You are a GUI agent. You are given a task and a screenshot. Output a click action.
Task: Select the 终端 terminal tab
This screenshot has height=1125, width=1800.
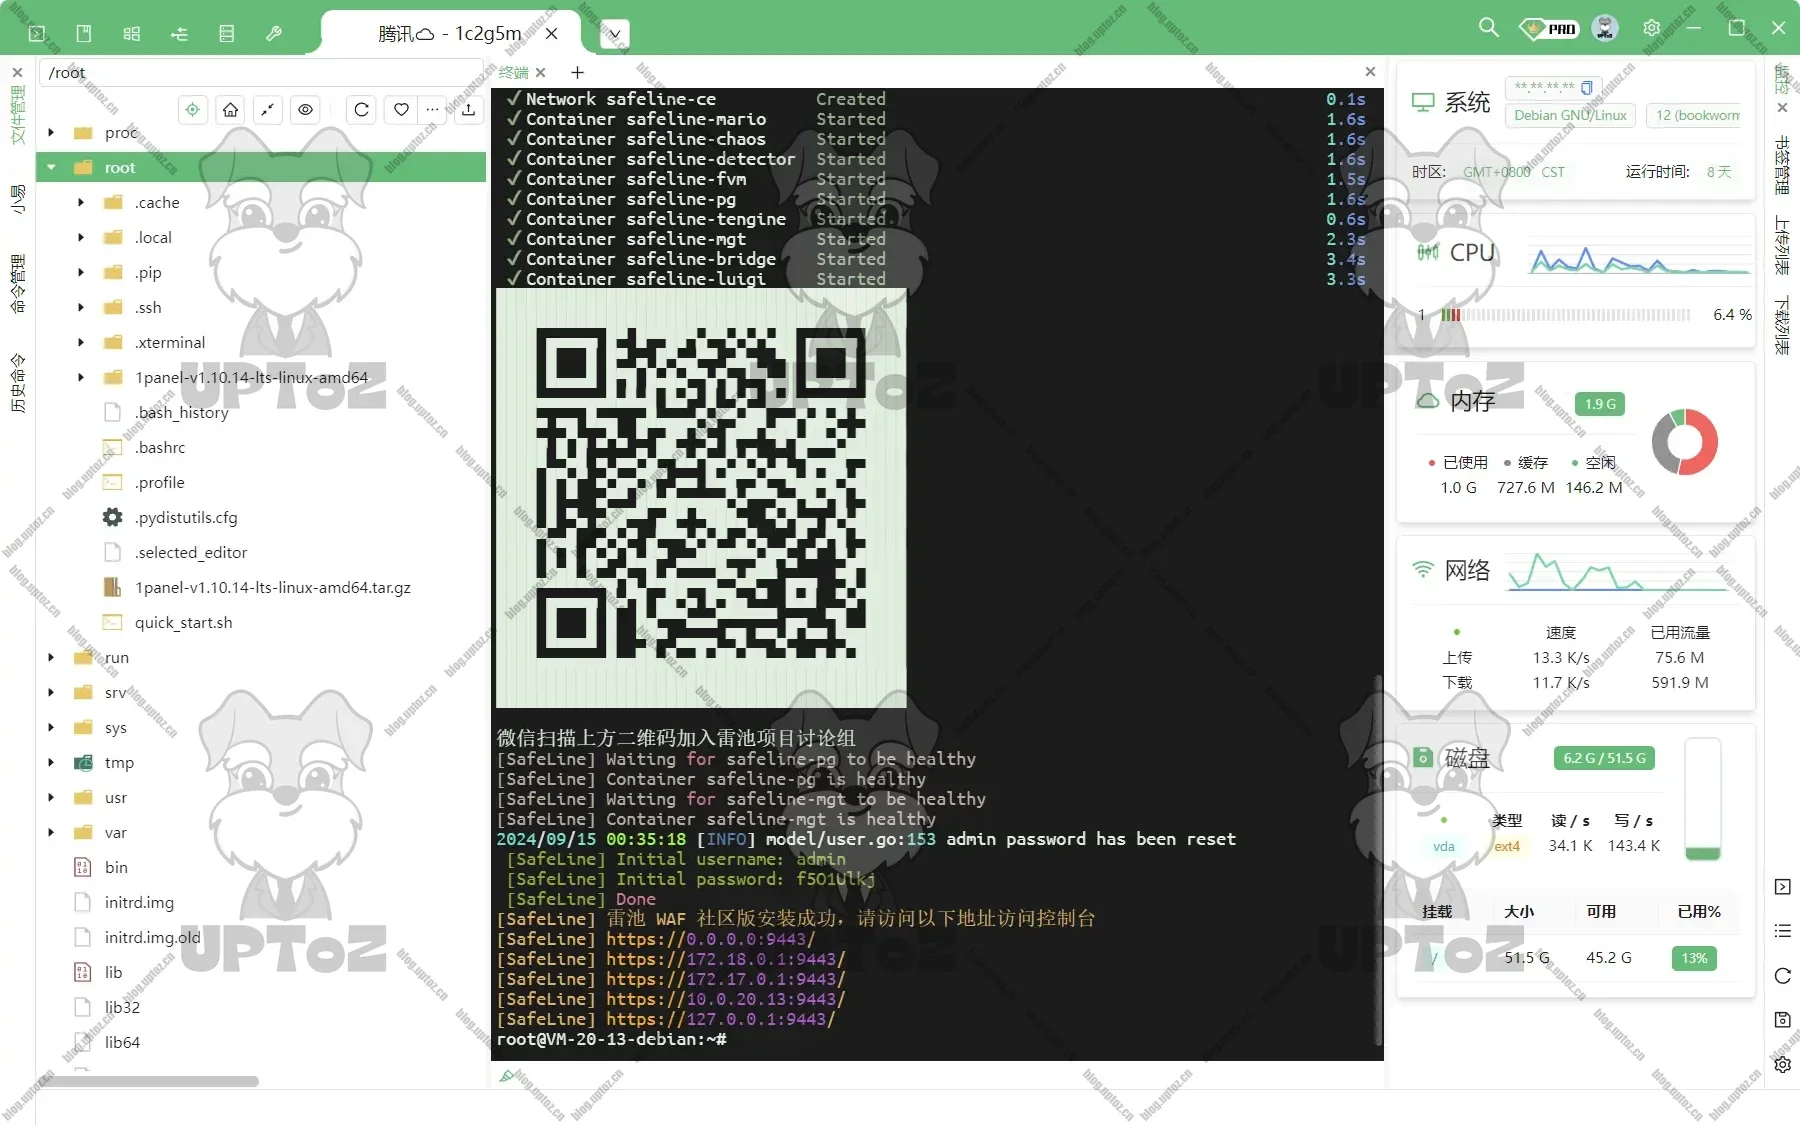(513, 72)
